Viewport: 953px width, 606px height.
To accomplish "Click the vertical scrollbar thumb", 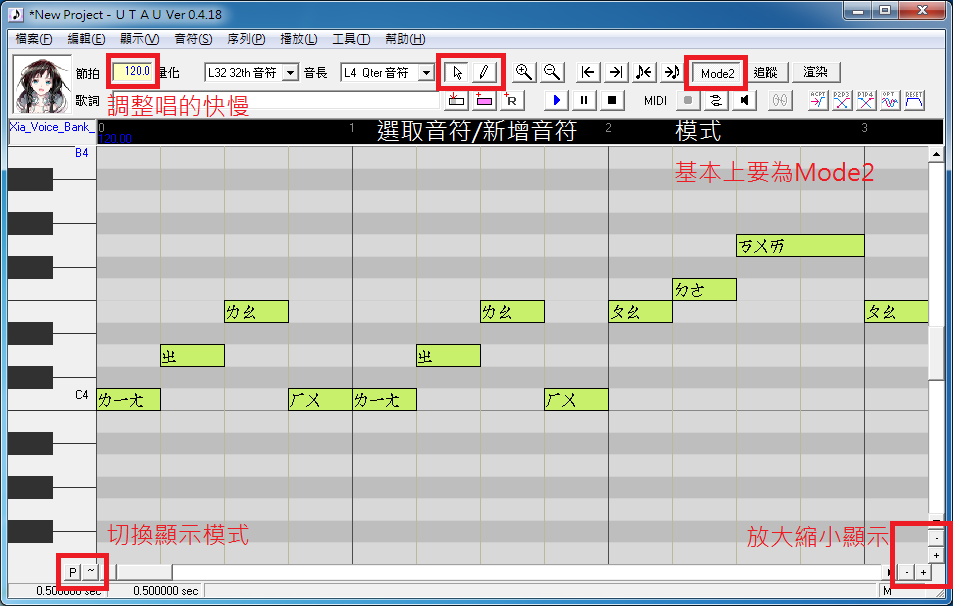I will tap(936, 353).
